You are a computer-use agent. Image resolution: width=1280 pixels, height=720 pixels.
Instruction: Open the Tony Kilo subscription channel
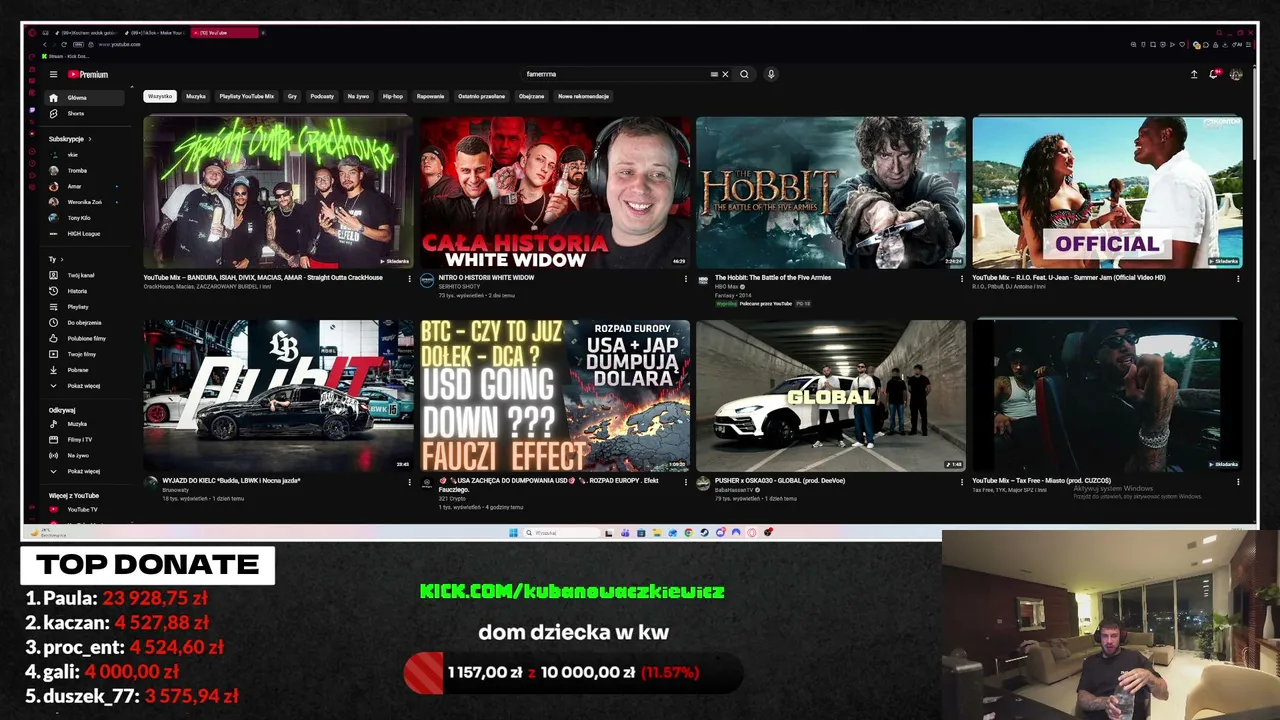click(84, 218)
